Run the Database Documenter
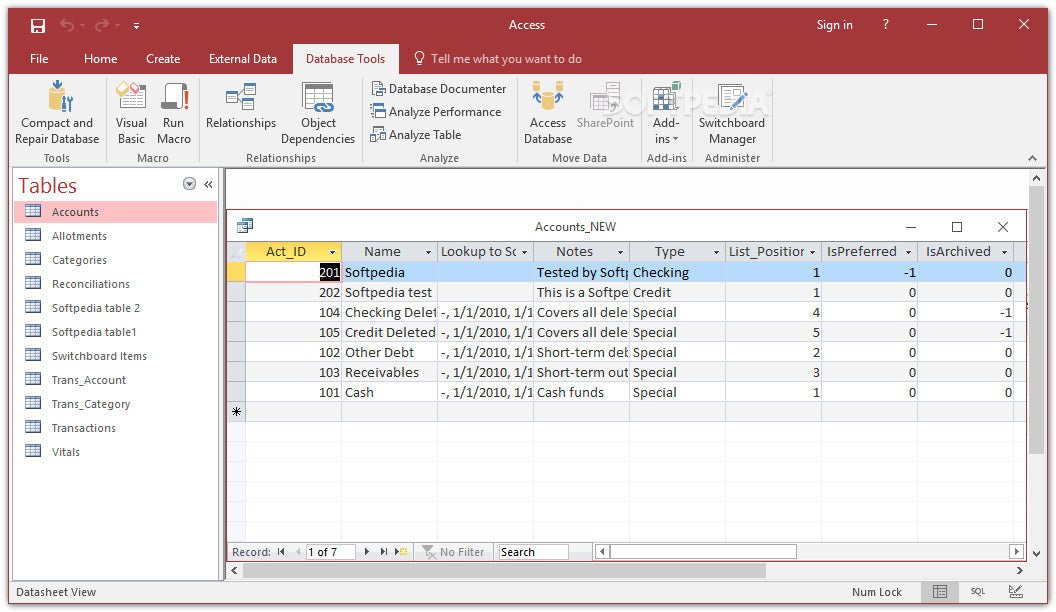Image resolution: width=1056 pixels, height=612 pixels. 439,88
